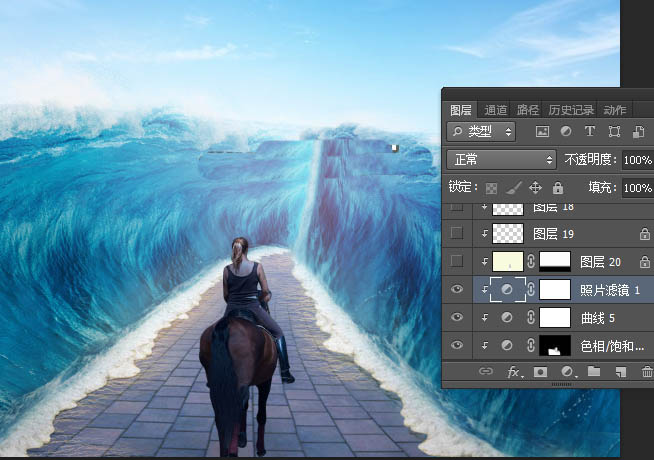Switch to 图层 tab
The image size is (654, 460).
point(460,110)
